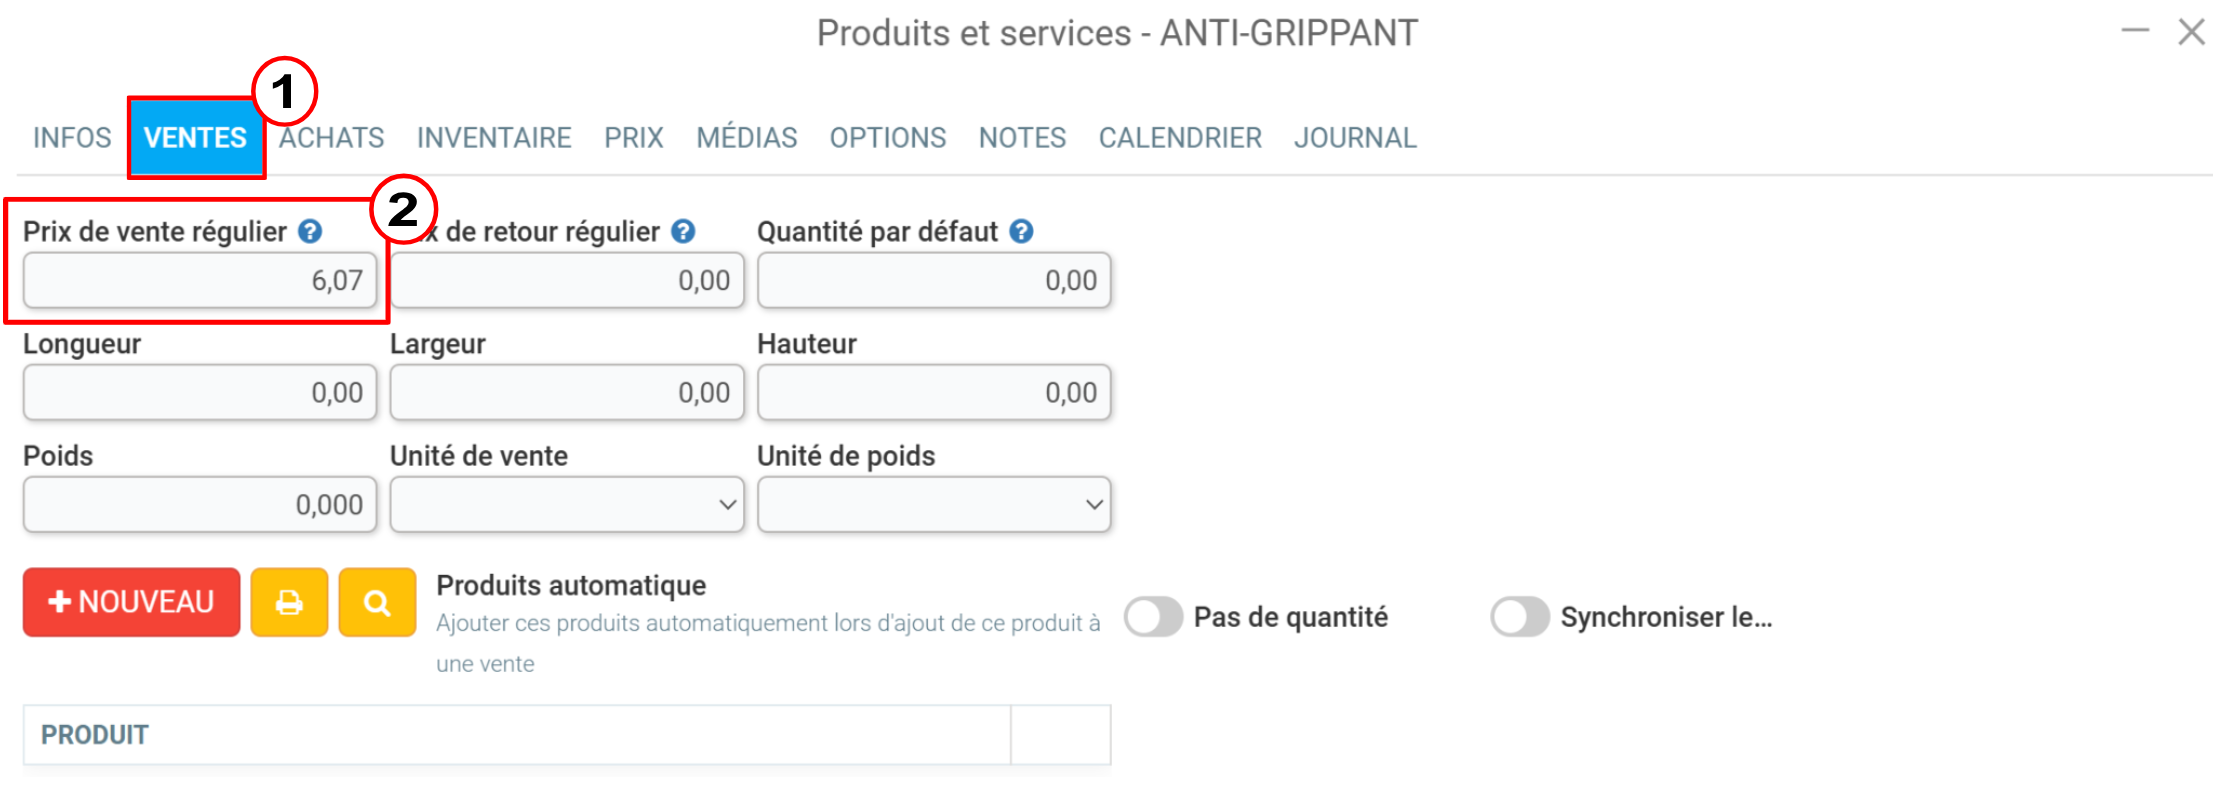
Task: Switch to the INFOS tab
Action: click(72, 138)
